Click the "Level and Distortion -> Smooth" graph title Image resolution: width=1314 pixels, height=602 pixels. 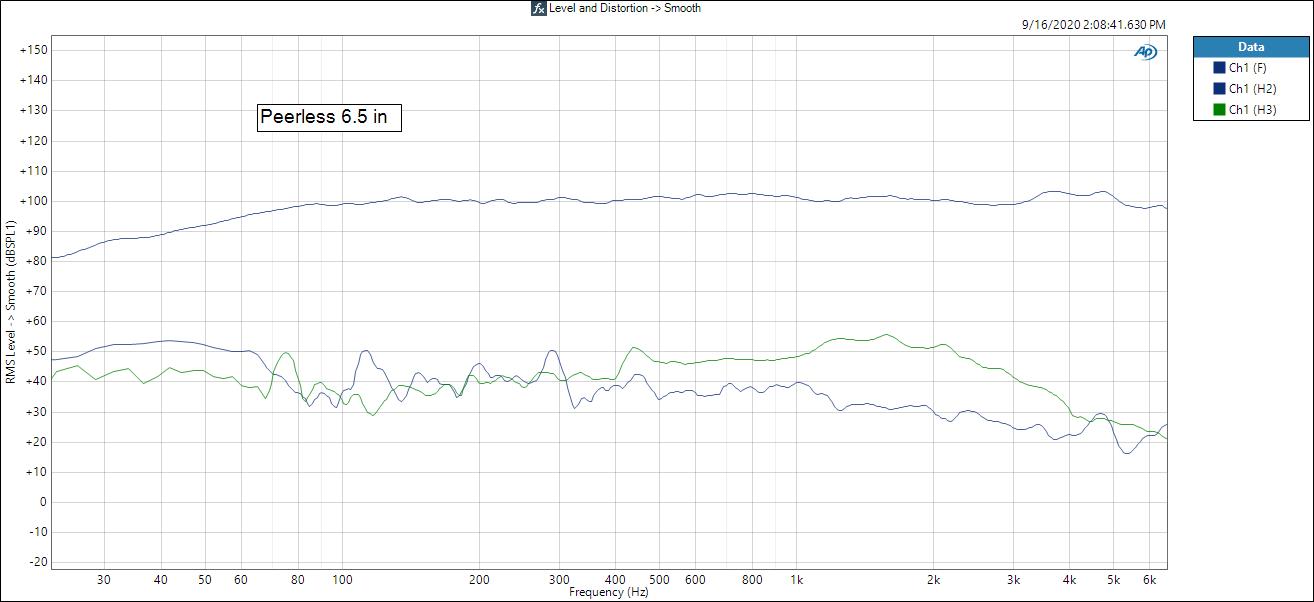(625, 8)
